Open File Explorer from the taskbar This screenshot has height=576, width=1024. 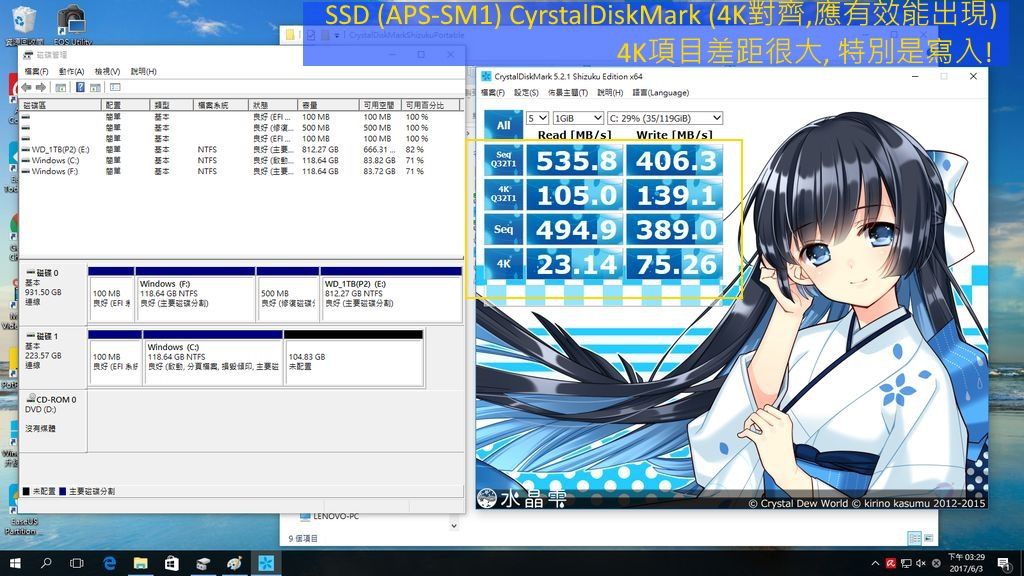point(140,563)
